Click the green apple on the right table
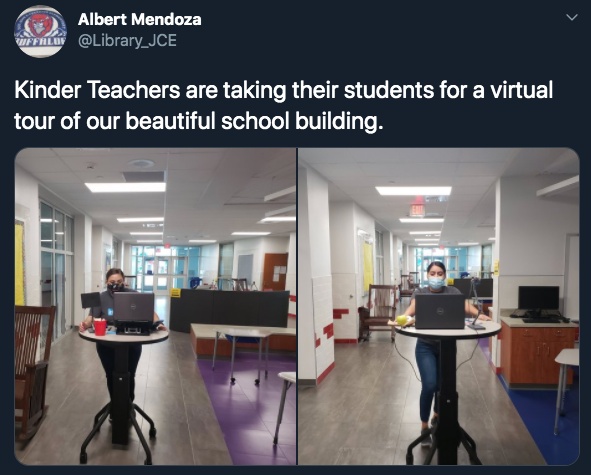Viewport: 591px width, 475px height. pyautogui.click(x=402, y=320)
